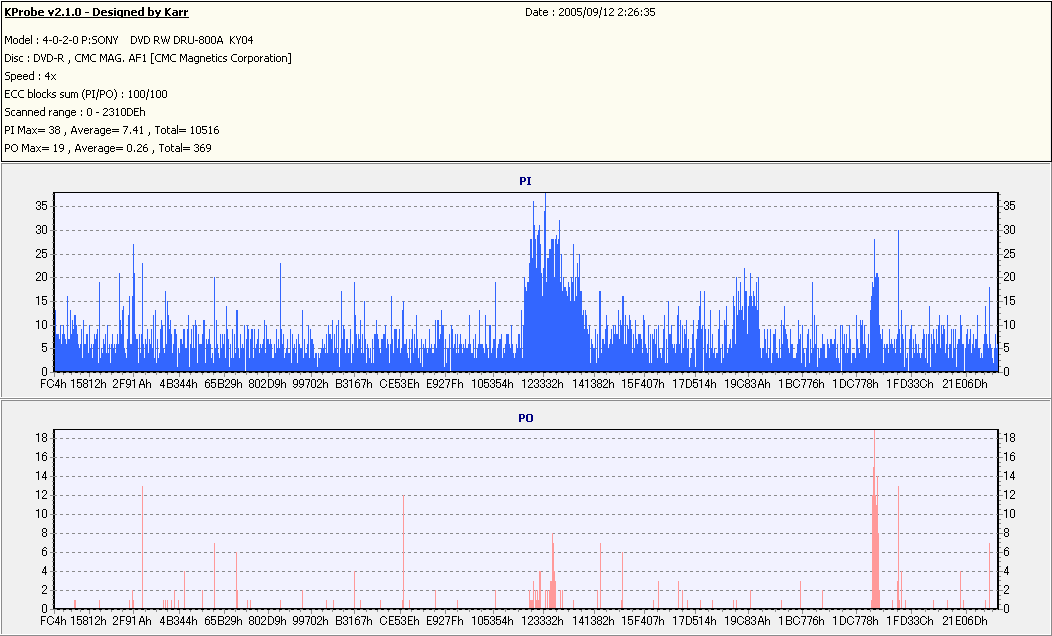This screenshot has width=1052, height=636.
Task: Click the PO spike near CE53Eh
Action: tap(403, 552)
